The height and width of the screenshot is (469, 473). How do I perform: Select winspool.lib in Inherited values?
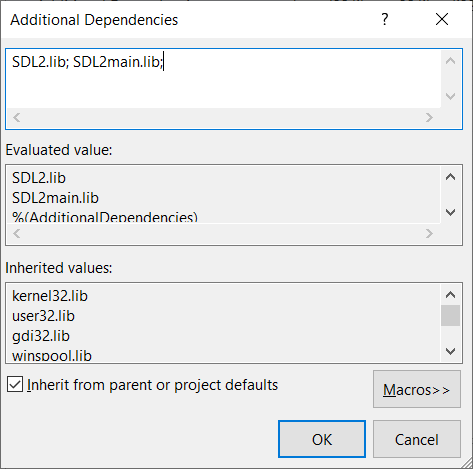click(x=52, y=356)
